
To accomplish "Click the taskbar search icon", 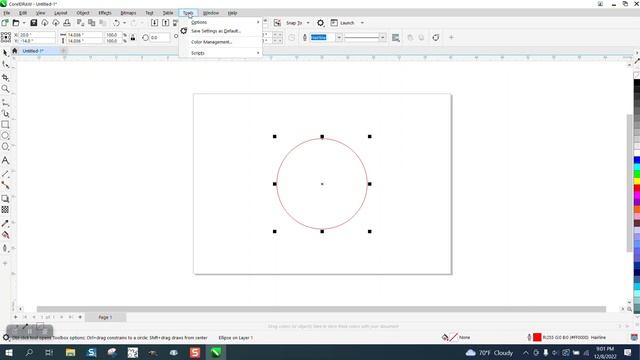I will point(29,353).
